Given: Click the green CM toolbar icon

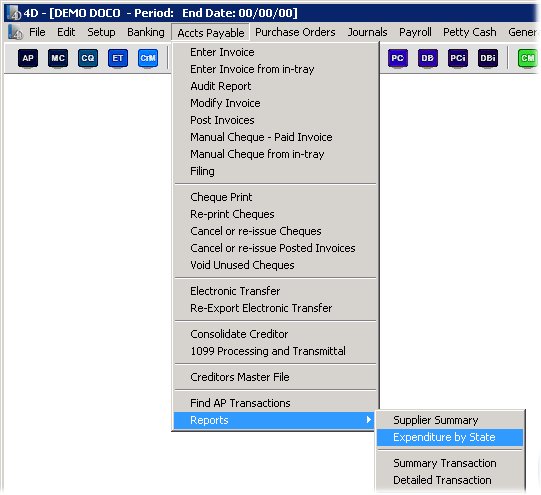Looking at the screenshot, I should (528, 58).
